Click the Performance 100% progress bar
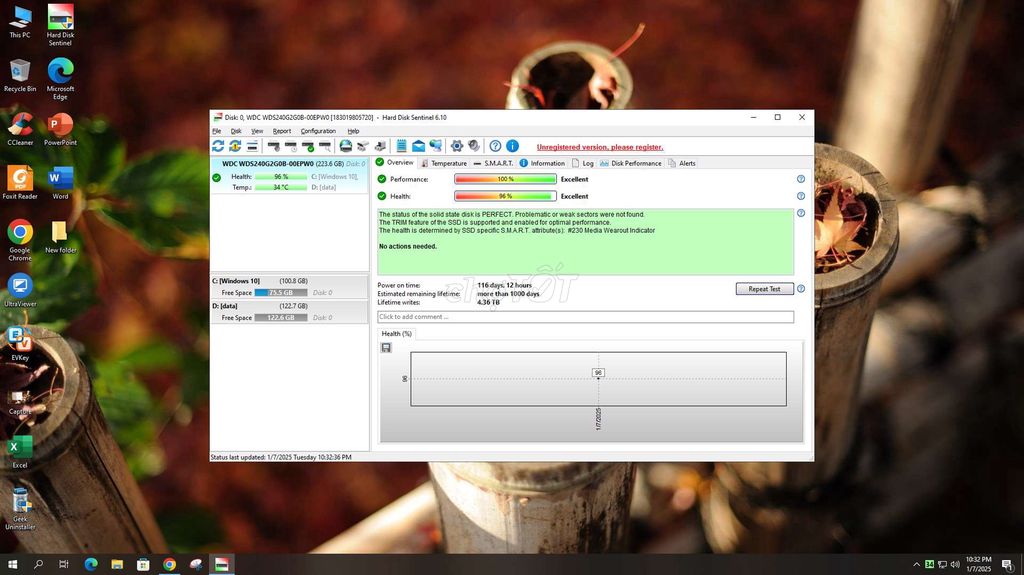This screenshot has height=575, width=1024. point(505,179)
